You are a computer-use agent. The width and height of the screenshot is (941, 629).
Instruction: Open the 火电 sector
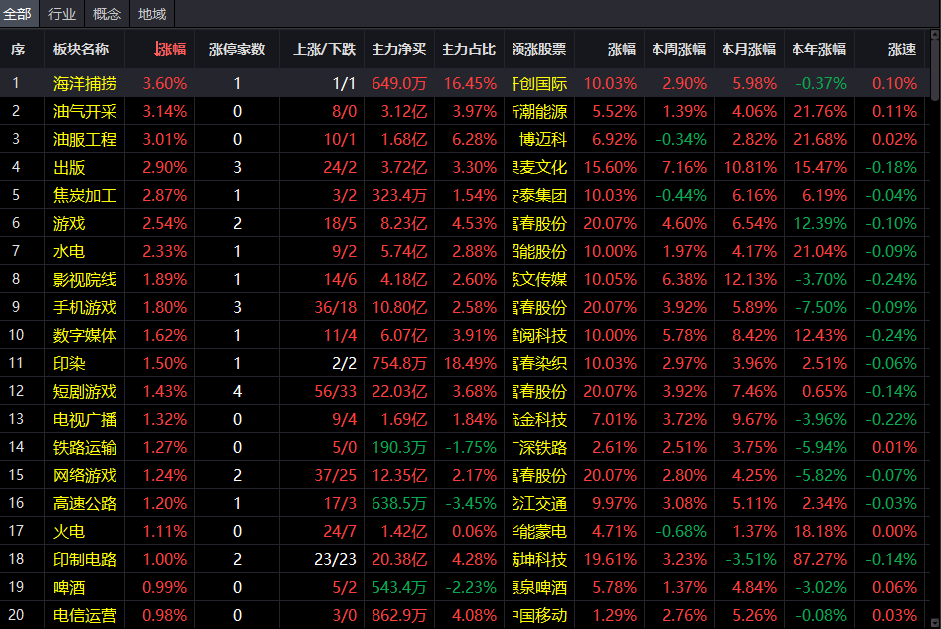coord(69,532)
